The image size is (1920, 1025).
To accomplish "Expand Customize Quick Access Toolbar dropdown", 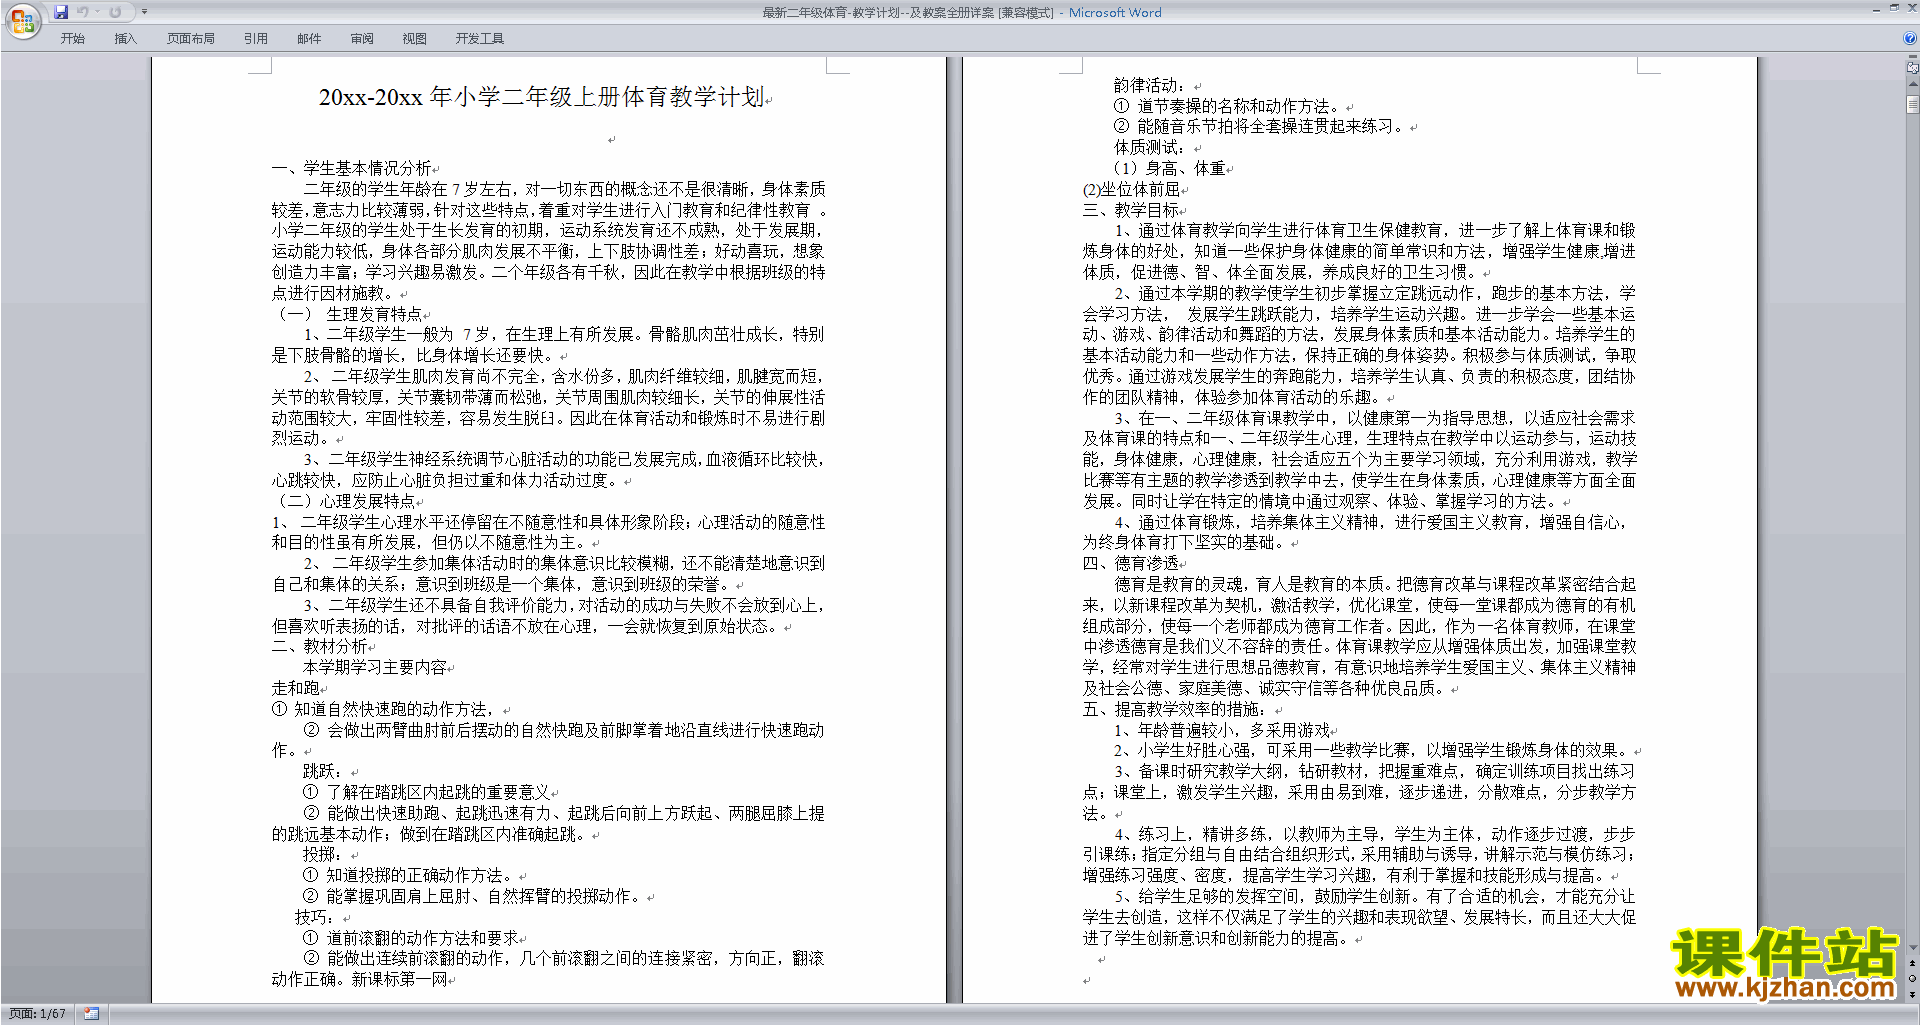I will point(144,12).
